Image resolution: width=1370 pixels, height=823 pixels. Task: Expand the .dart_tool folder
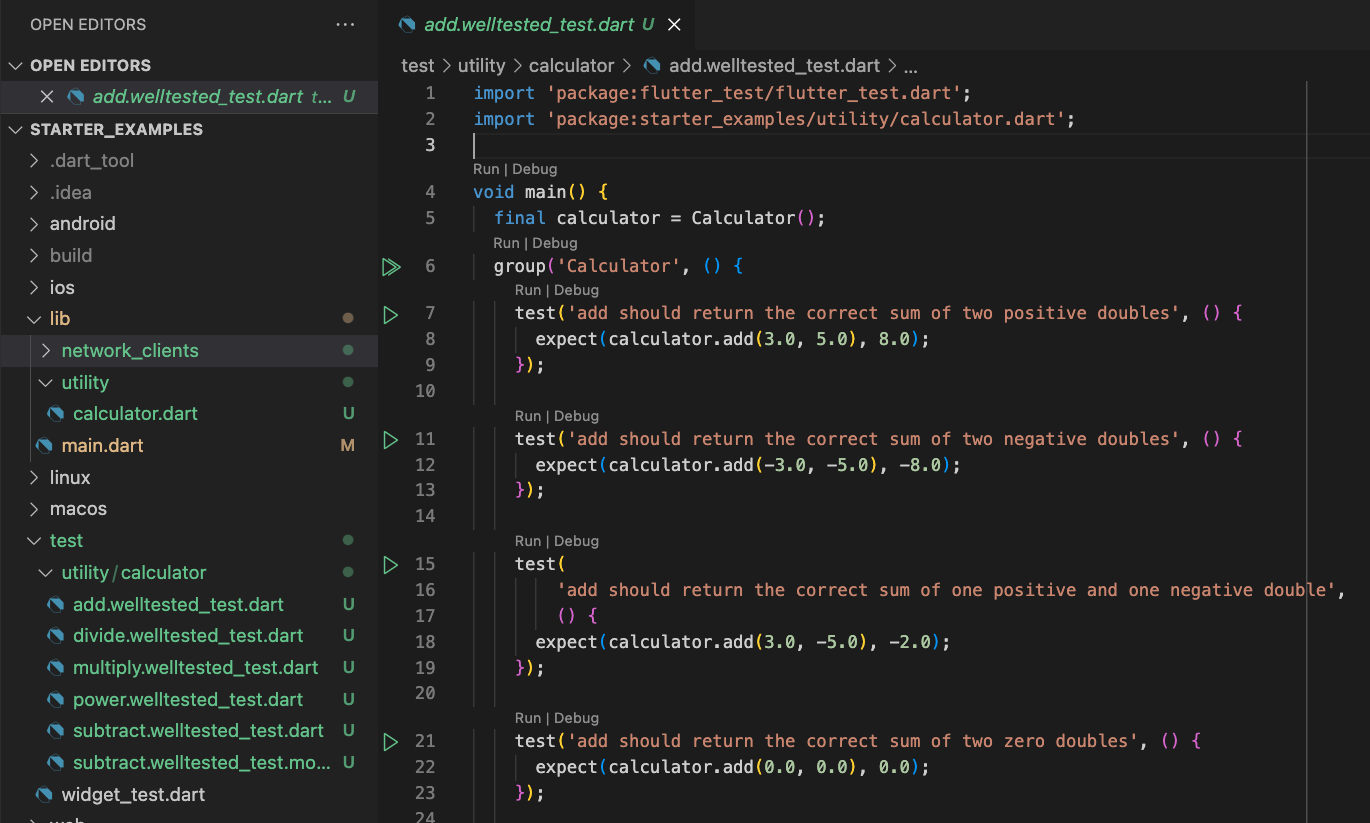click(x=35, y=161)
